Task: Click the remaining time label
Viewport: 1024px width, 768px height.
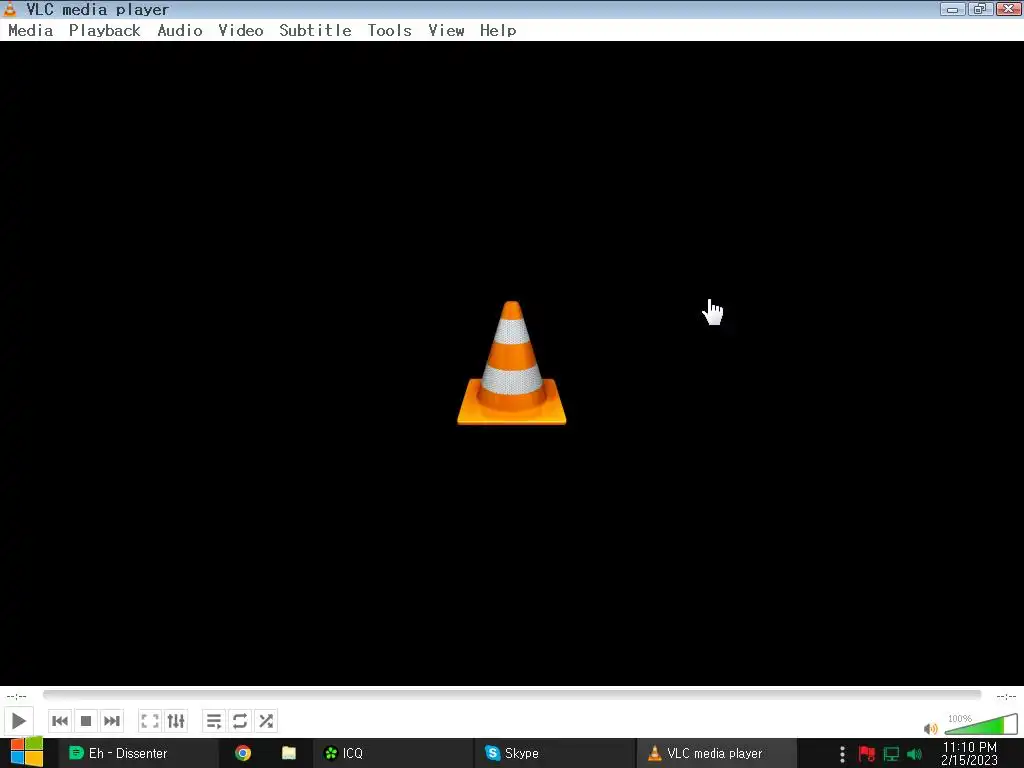Action: [x=1006, y=696]
